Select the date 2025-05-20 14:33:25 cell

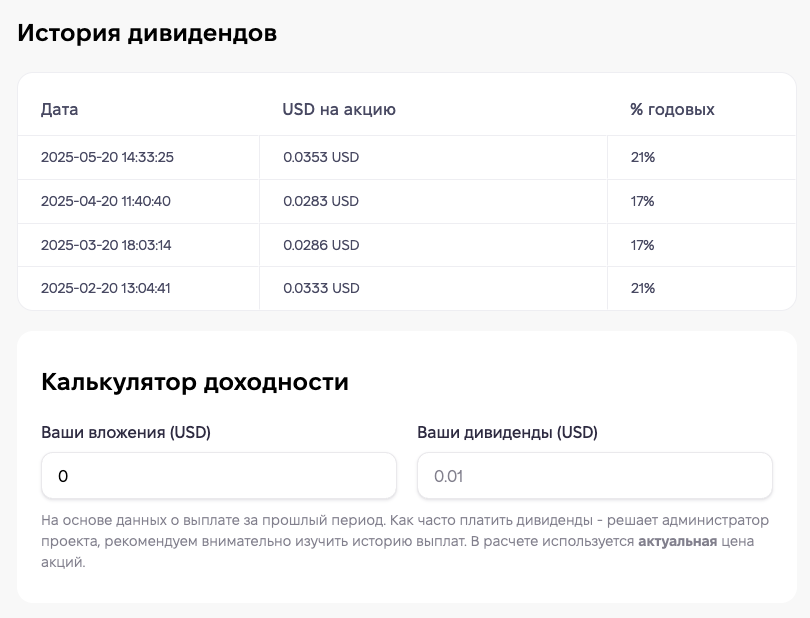(108, 157)
